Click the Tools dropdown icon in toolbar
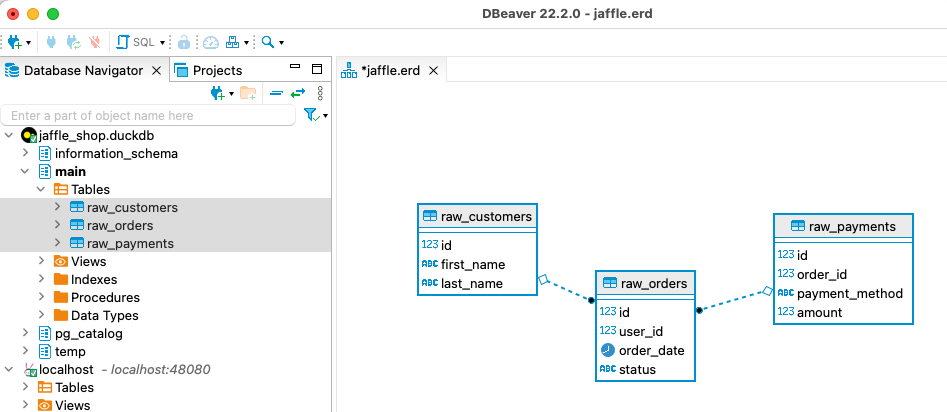 [x=234, y=42]
